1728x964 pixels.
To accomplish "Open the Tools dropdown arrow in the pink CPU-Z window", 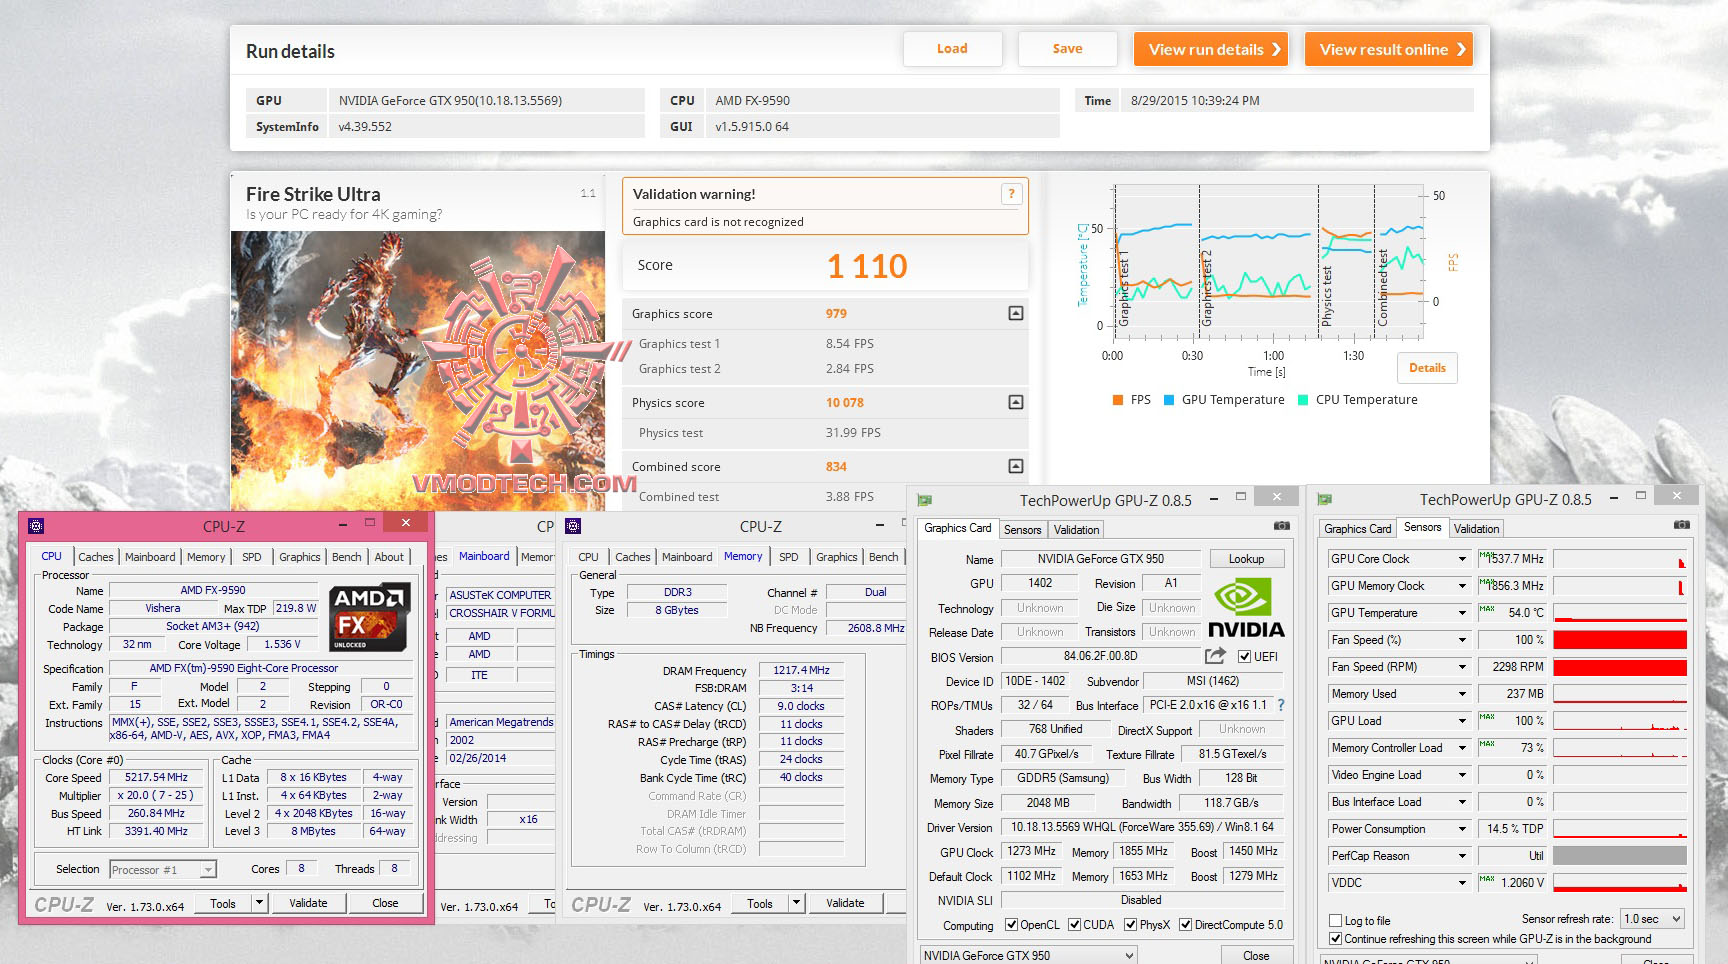I will pyautogui.click(x=259, y=903).
